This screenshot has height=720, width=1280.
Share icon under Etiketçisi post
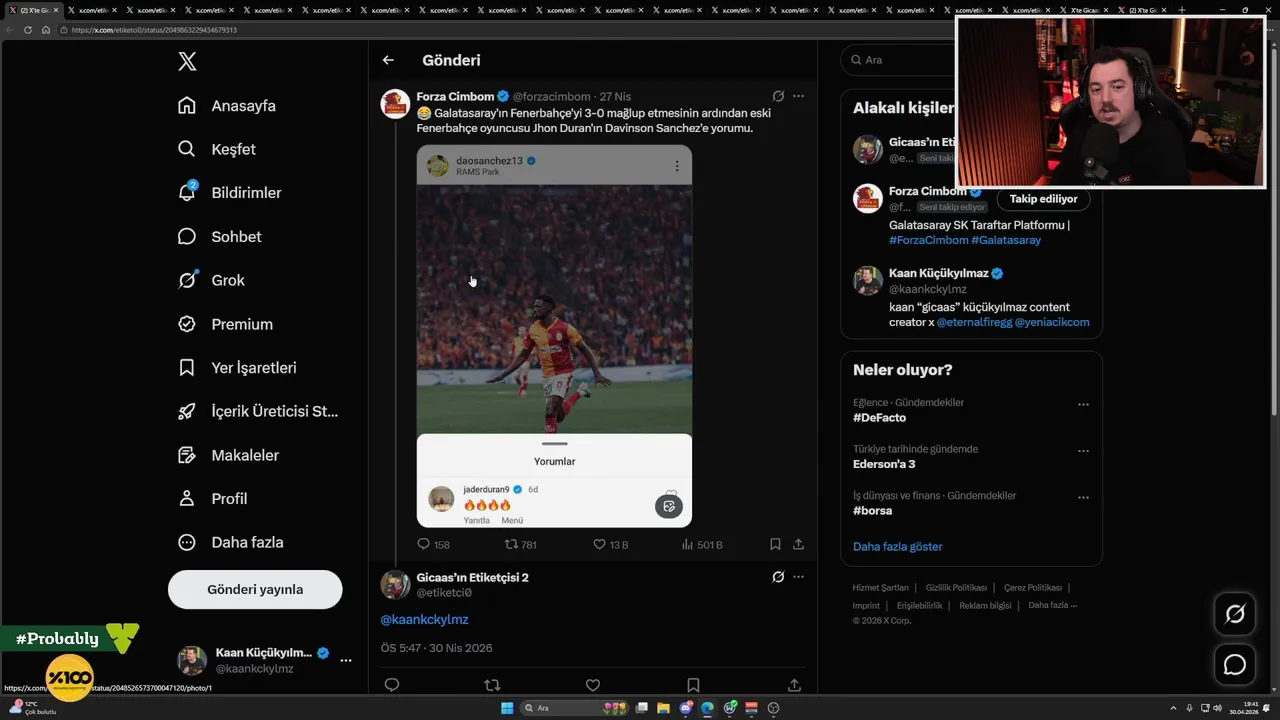(794, 685)
